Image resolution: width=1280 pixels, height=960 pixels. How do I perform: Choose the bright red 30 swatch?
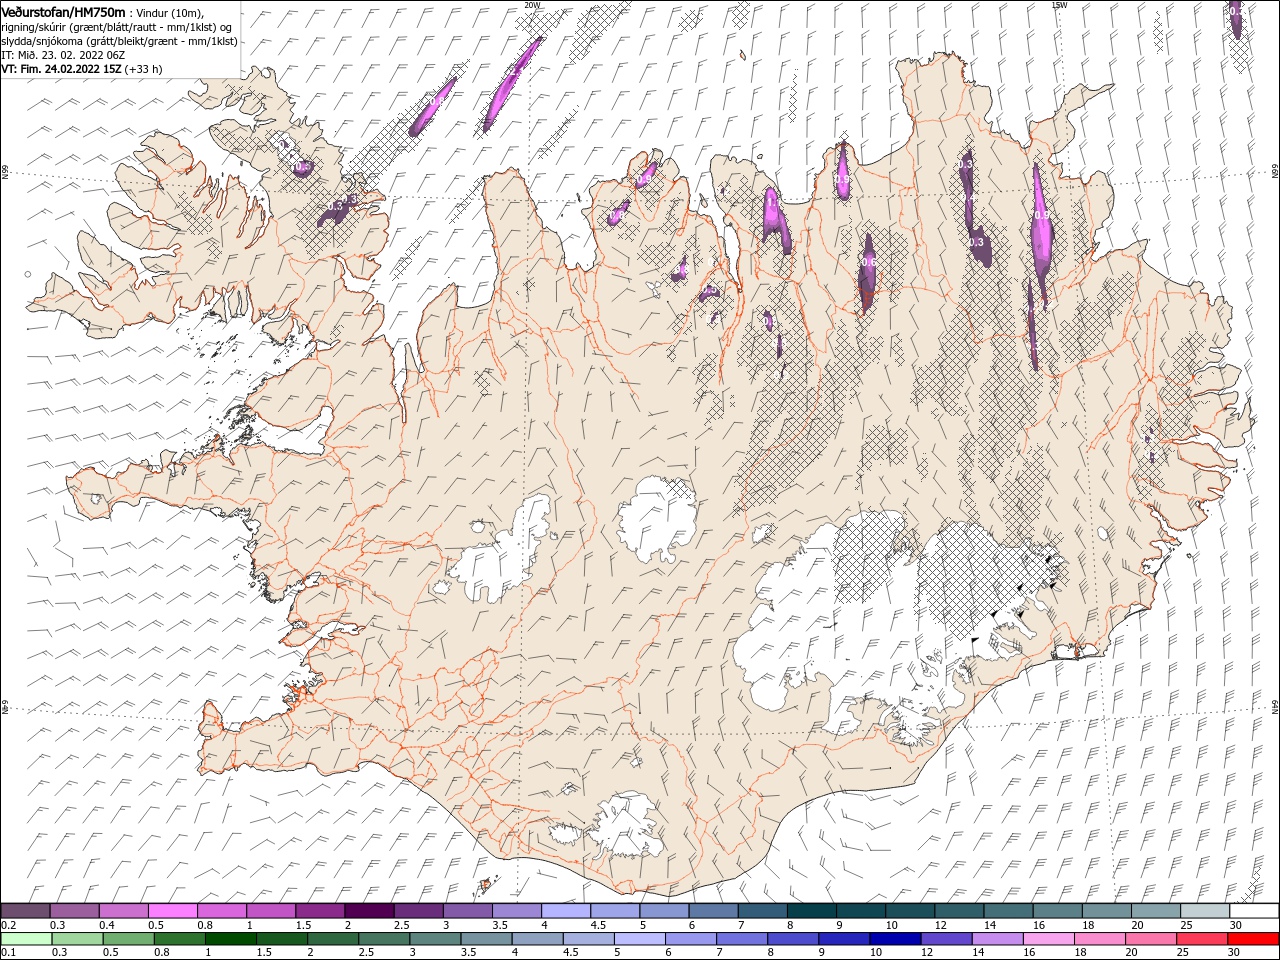1252,939
